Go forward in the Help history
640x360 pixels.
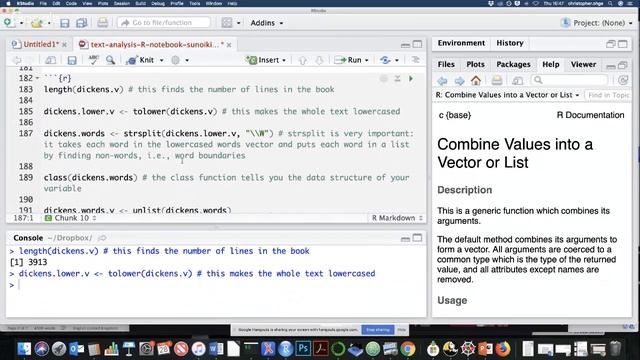459,81
